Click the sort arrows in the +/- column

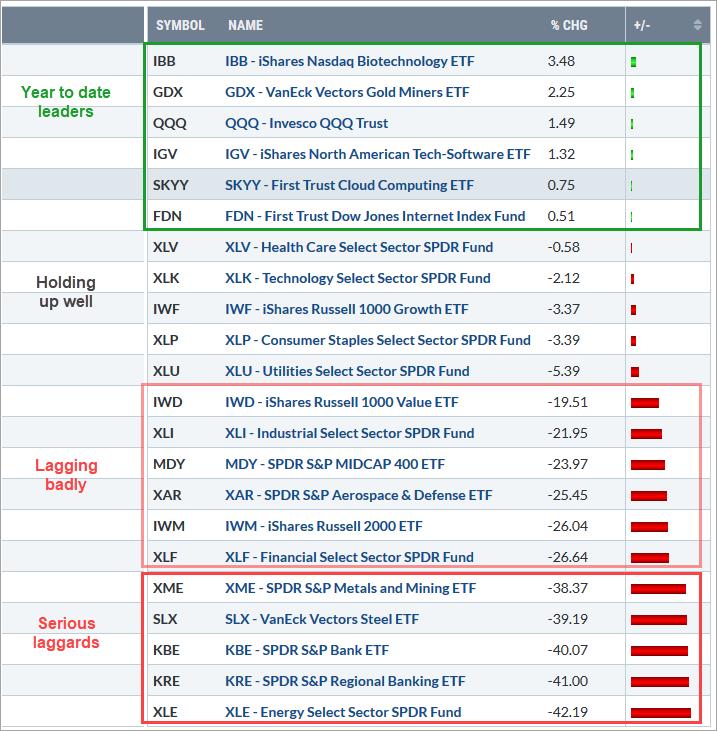[697, 25]
